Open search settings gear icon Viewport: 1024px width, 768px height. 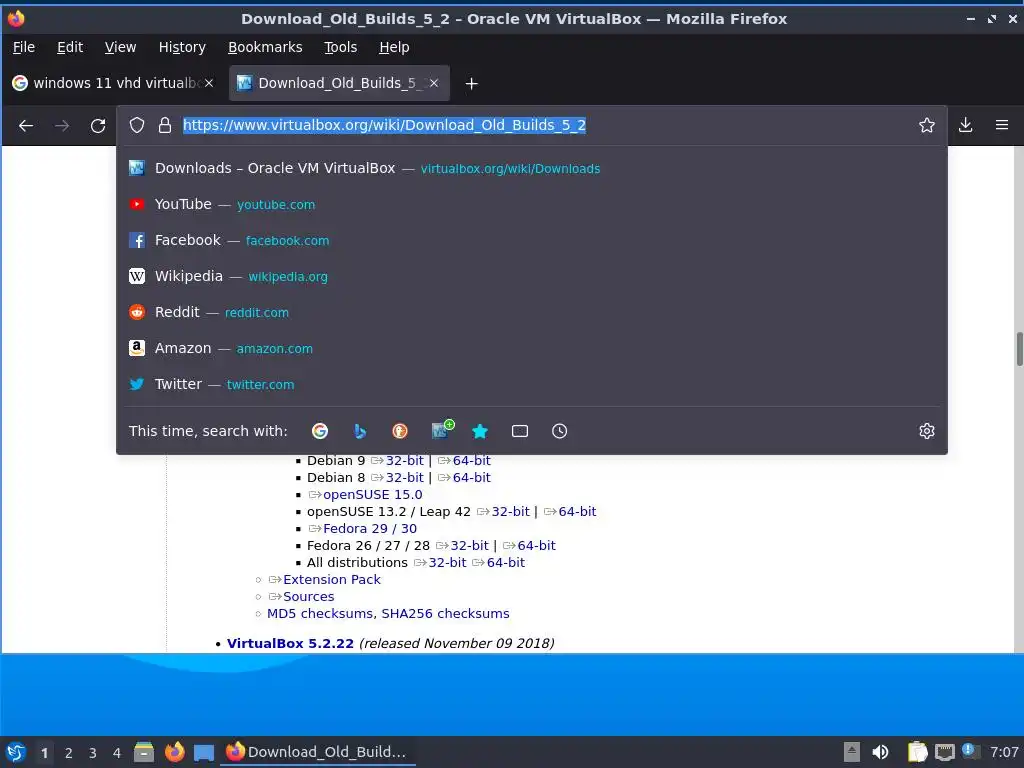tap(927, 431)
